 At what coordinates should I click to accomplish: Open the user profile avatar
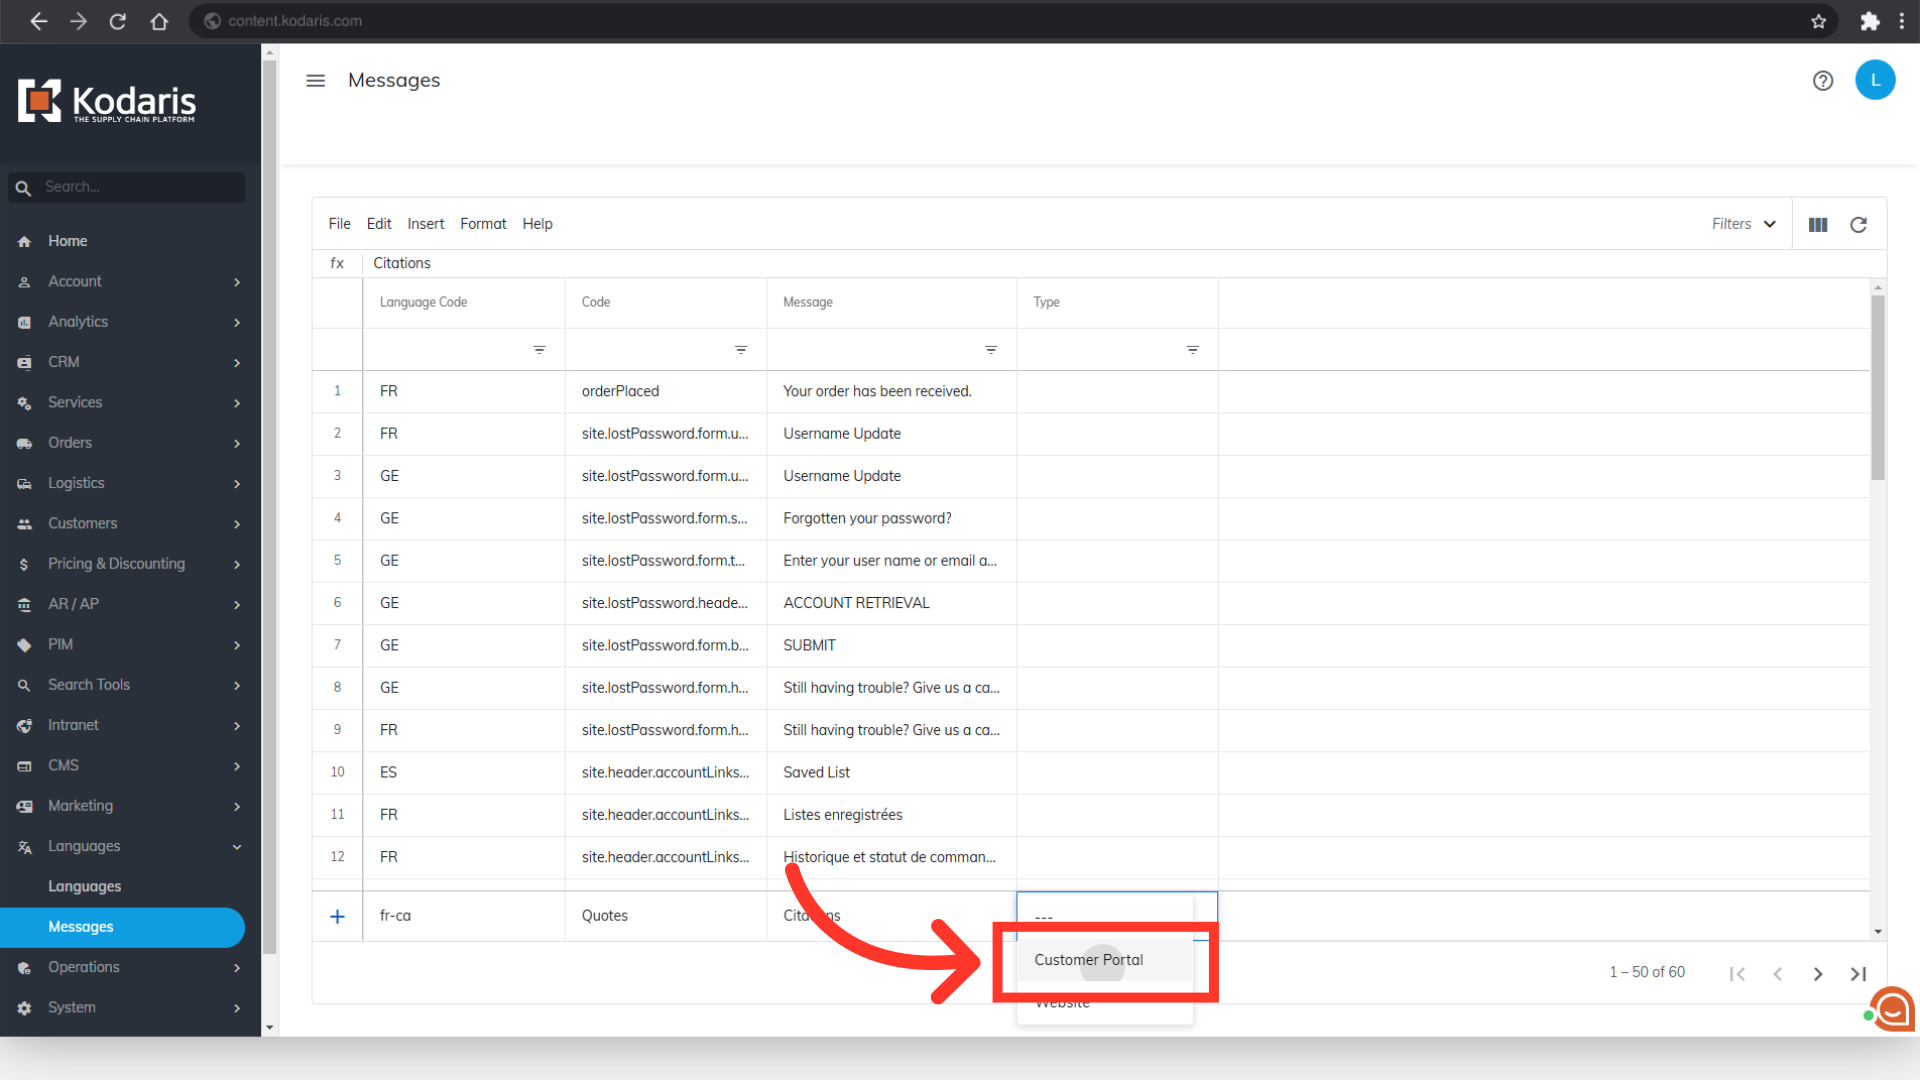click(x=1874, y=80)
